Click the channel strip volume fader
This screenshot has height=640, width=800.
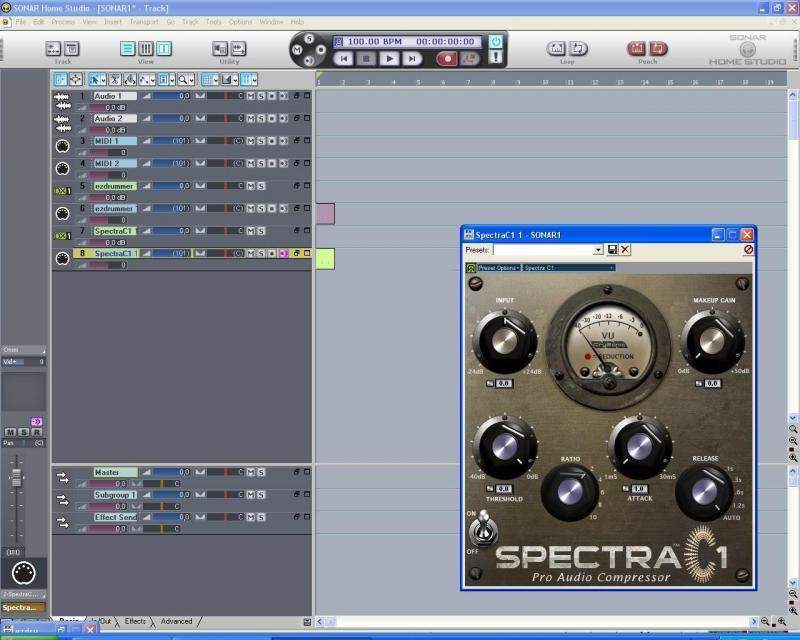15,477
